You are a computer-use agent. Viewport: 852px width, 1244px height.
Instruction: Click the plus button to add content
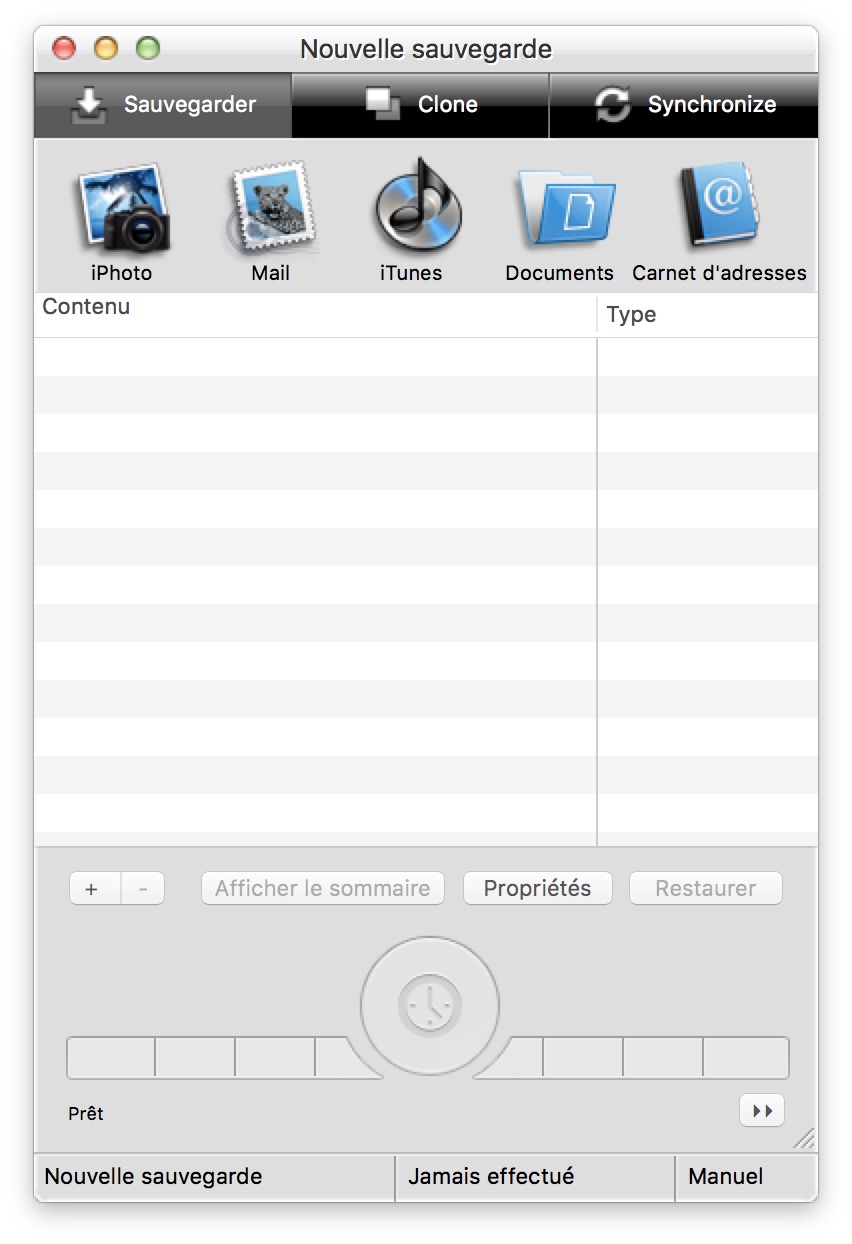[93, 888]
